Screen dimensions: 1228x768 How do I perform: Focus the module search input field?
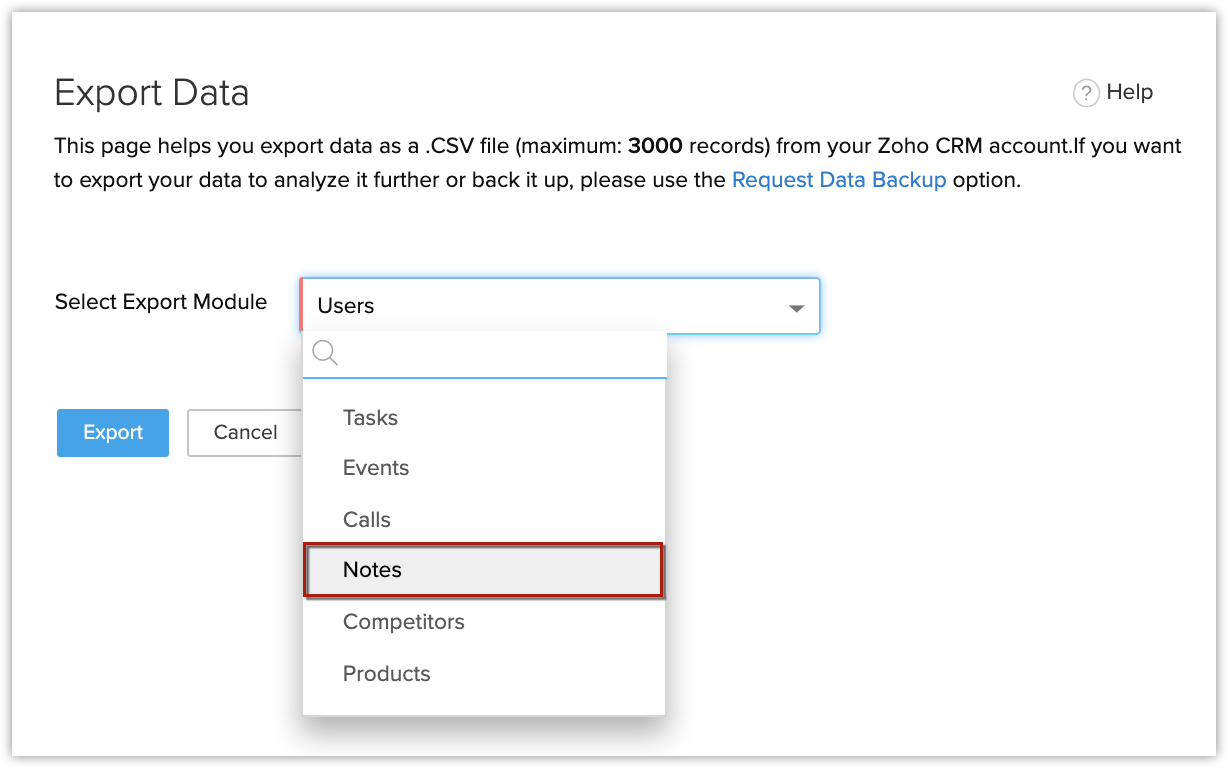(x=500, y=354)
